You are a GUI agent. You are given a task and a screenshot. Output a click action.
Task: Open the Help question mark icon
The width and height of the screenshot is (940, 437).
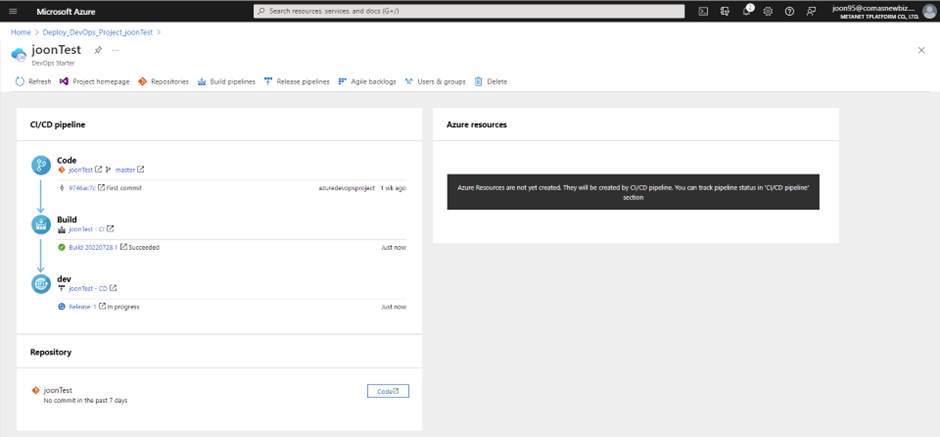coord(790,11)
